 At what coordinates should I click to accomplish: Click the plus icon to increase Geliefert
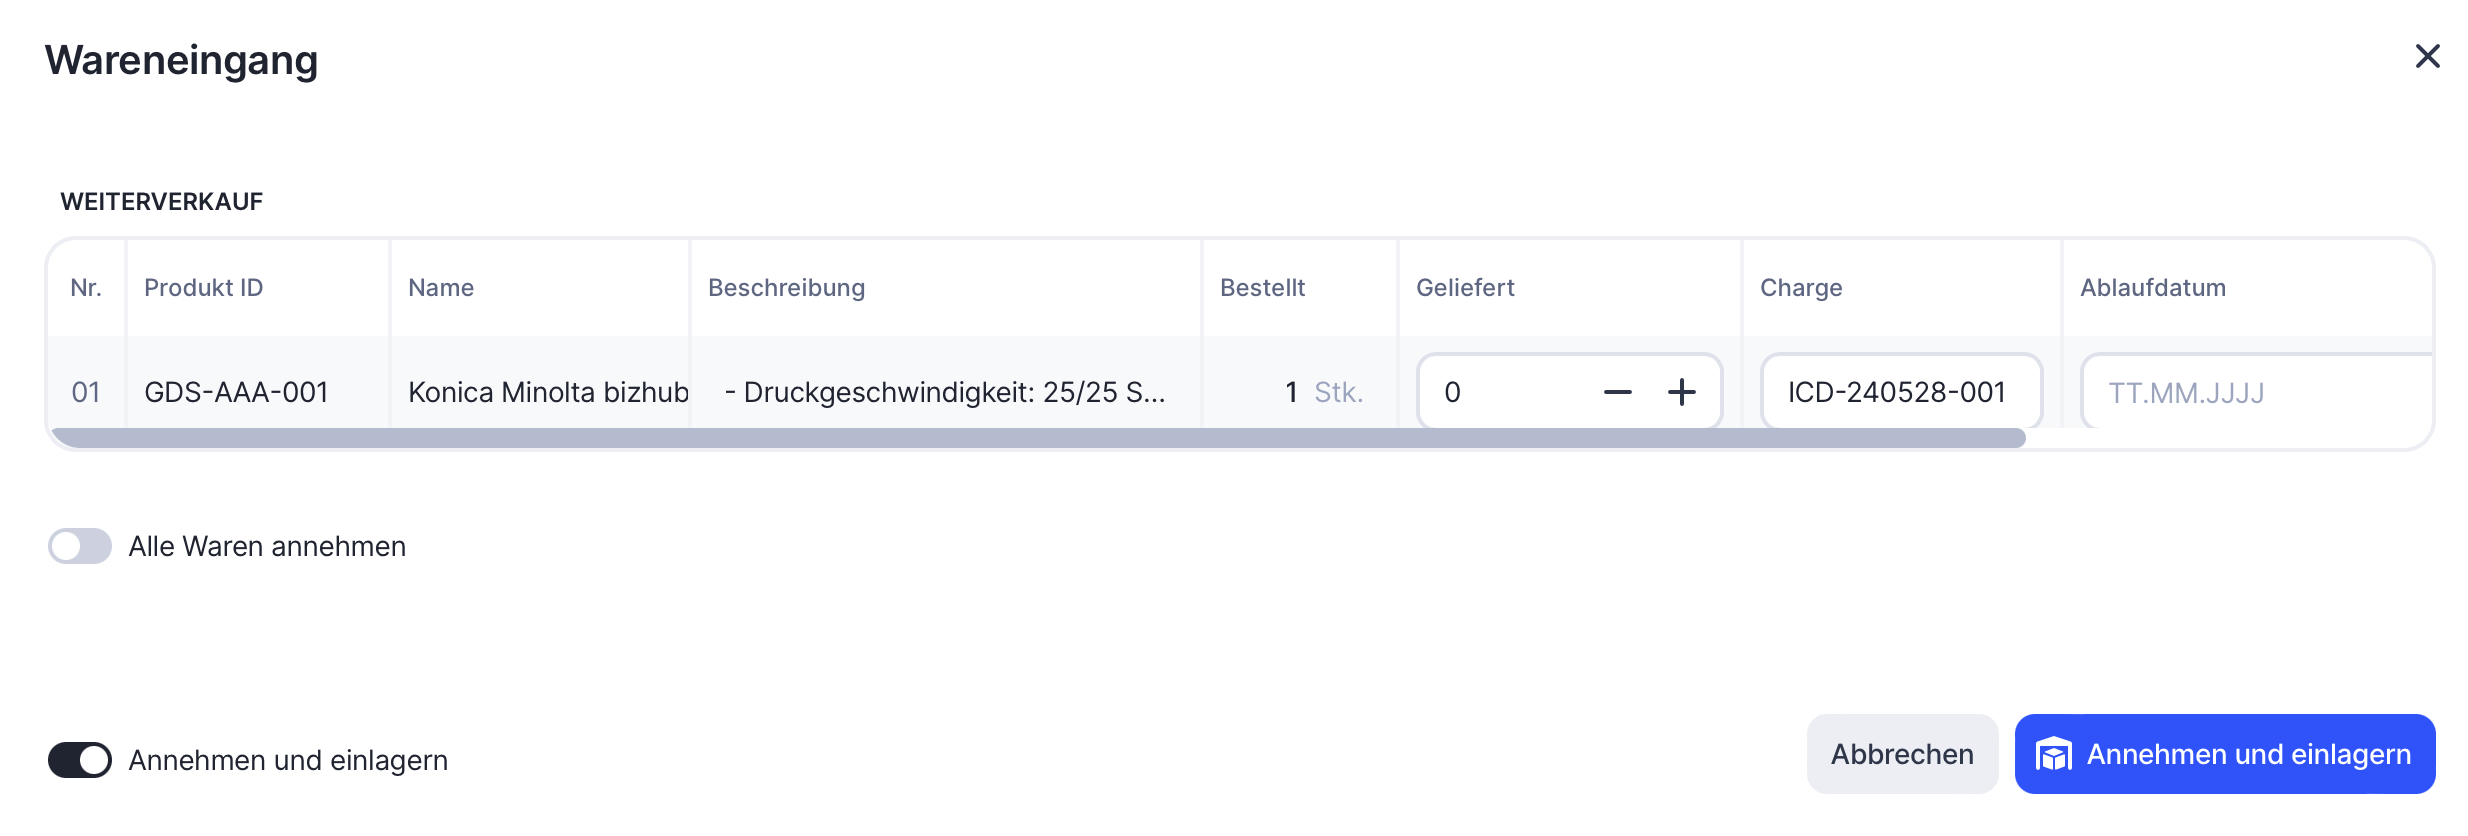[x=1681, y=392]
